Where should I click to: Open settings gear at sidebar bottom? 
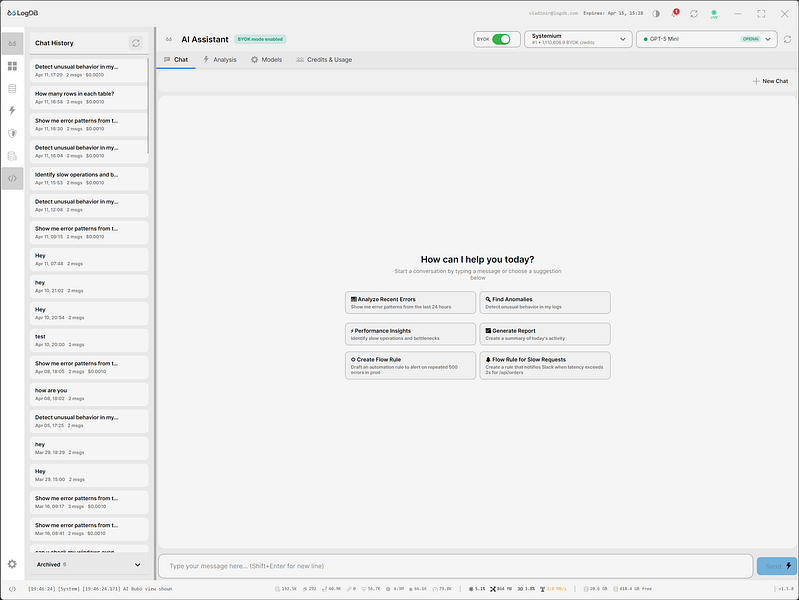coord(12,564)
